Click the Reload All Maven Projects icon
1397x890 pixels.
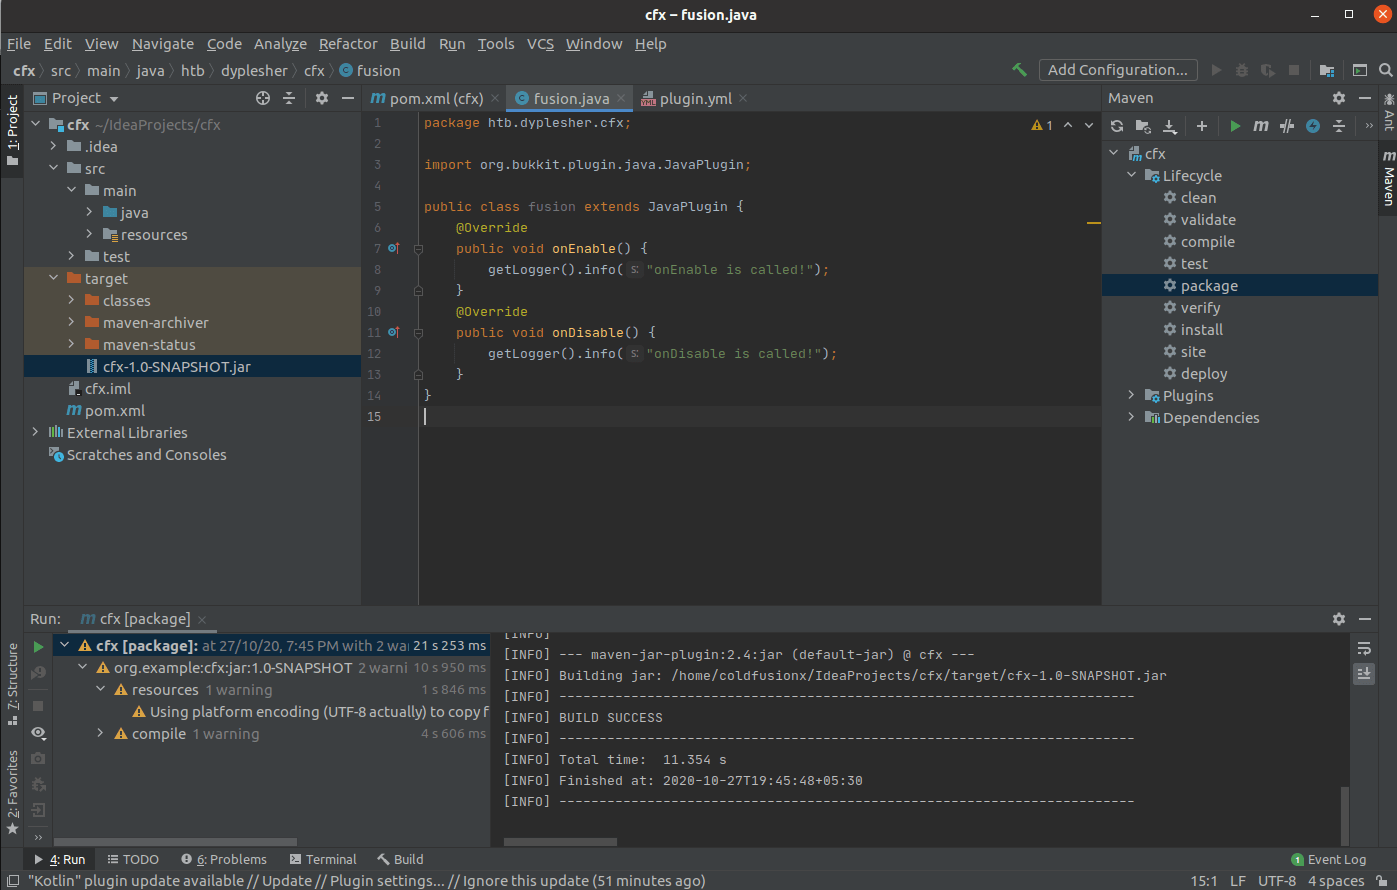[x=1117, y=126]
